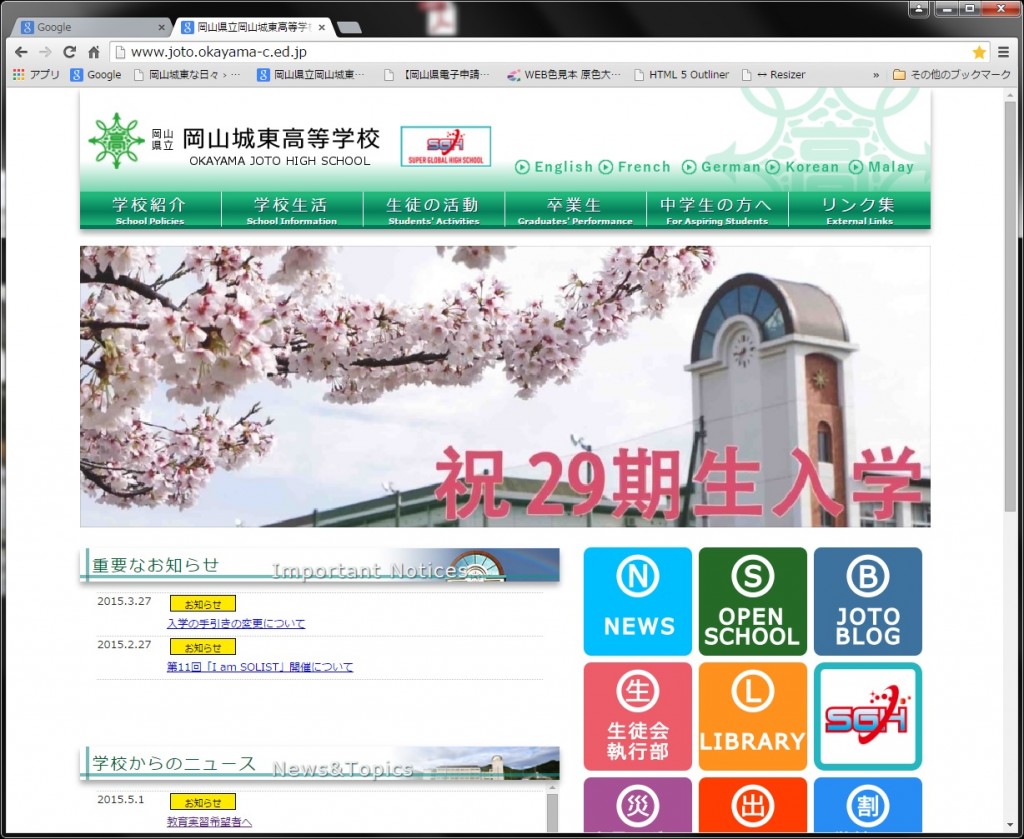Open the JOTO BLOG tile
Image resolution: width=1024 pixels, height=839 pixels.
(868, 601)
